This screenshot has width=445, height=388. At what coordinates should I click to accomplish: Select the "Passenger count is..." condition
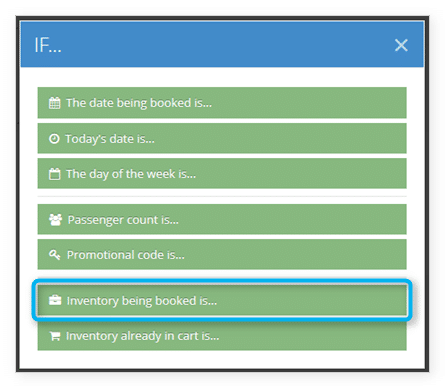222,219
